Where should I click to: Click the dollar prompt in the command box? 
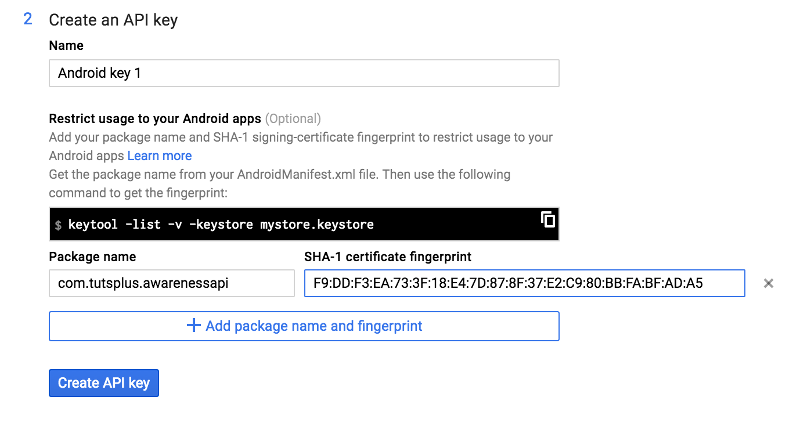(x=58, y=225)
